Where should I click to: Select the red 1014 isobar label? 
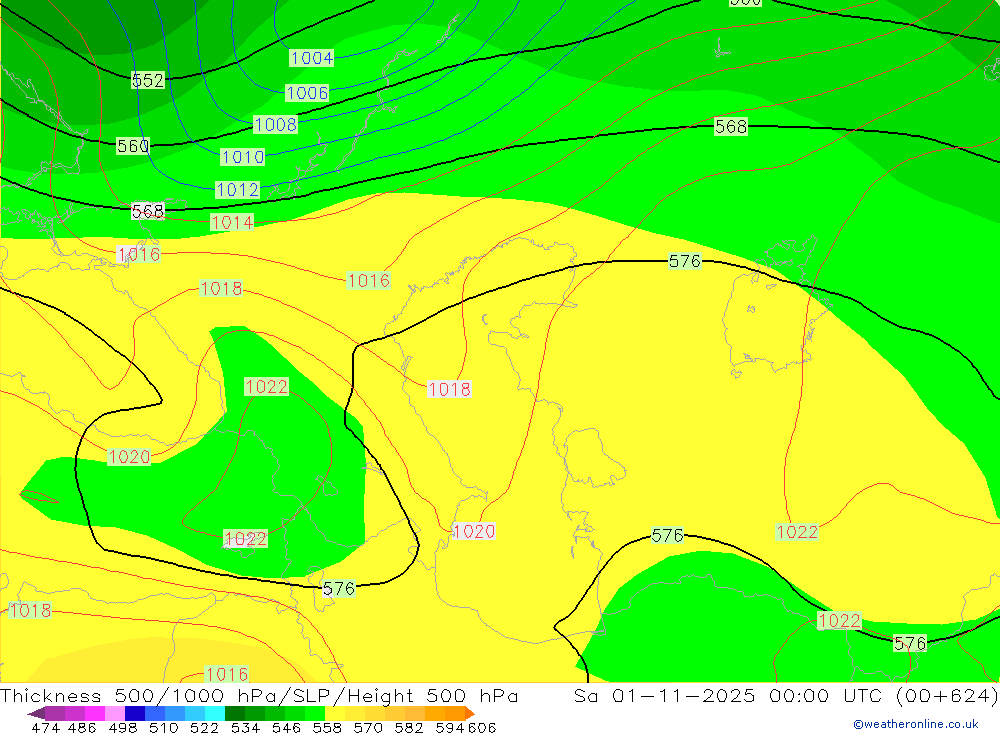tap(232, 223)
